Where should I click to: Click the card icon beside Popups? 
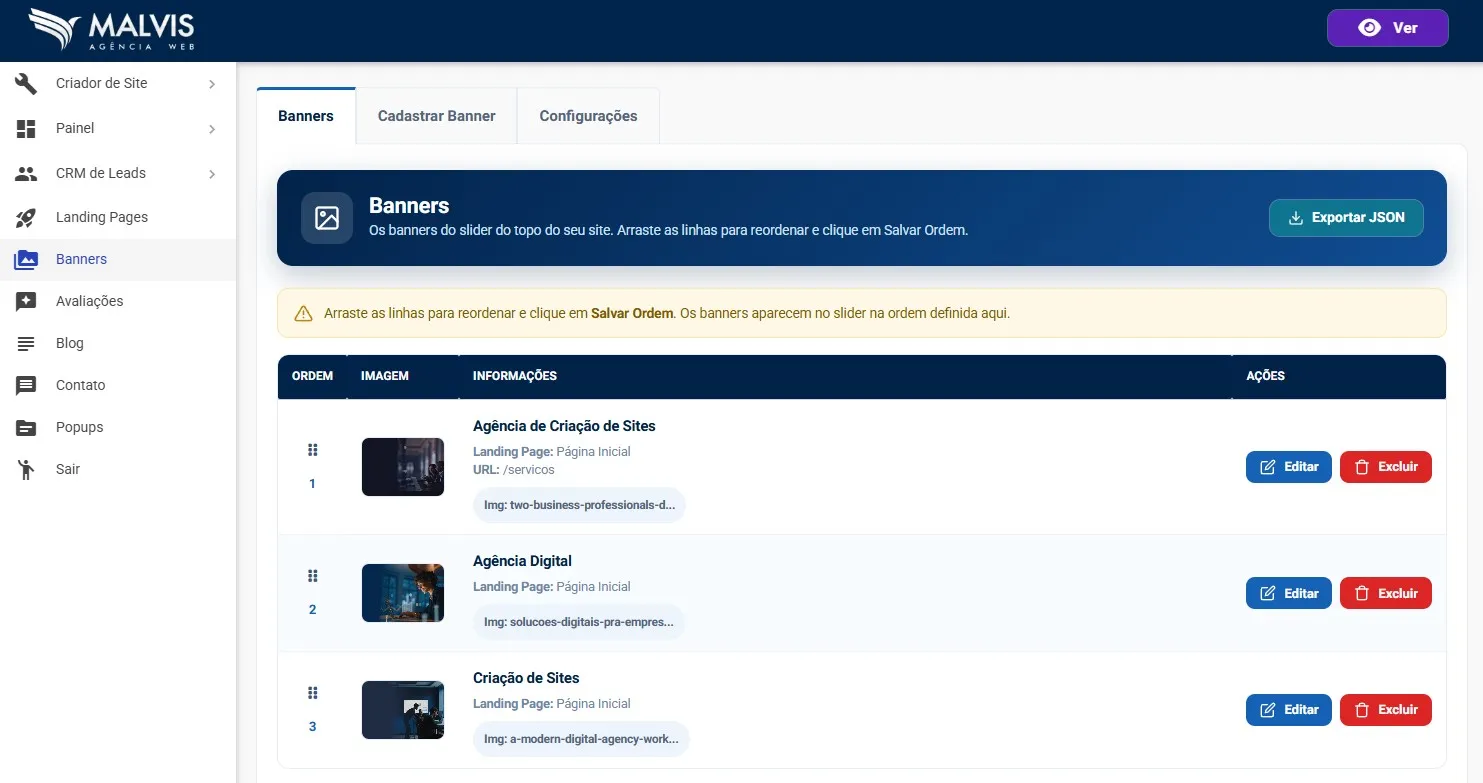click(x=26, y=427)
